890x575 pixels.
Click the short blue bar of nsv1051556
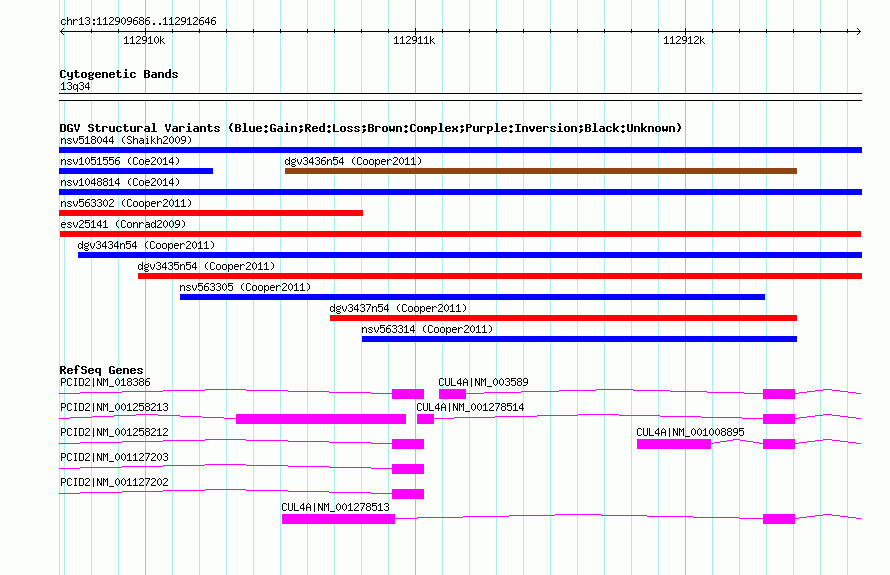click(x=136, y=171)
